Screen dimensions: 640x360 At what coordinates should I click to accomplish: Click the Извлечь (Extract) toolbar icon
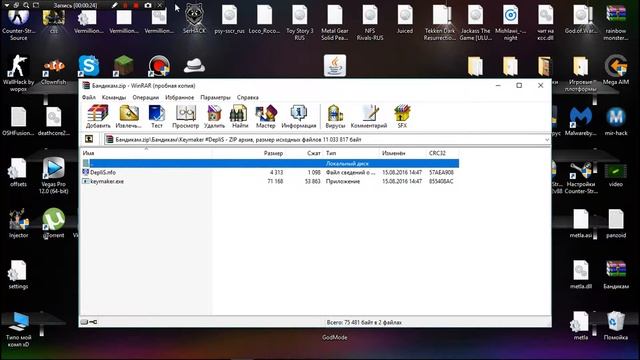point(129,116)
